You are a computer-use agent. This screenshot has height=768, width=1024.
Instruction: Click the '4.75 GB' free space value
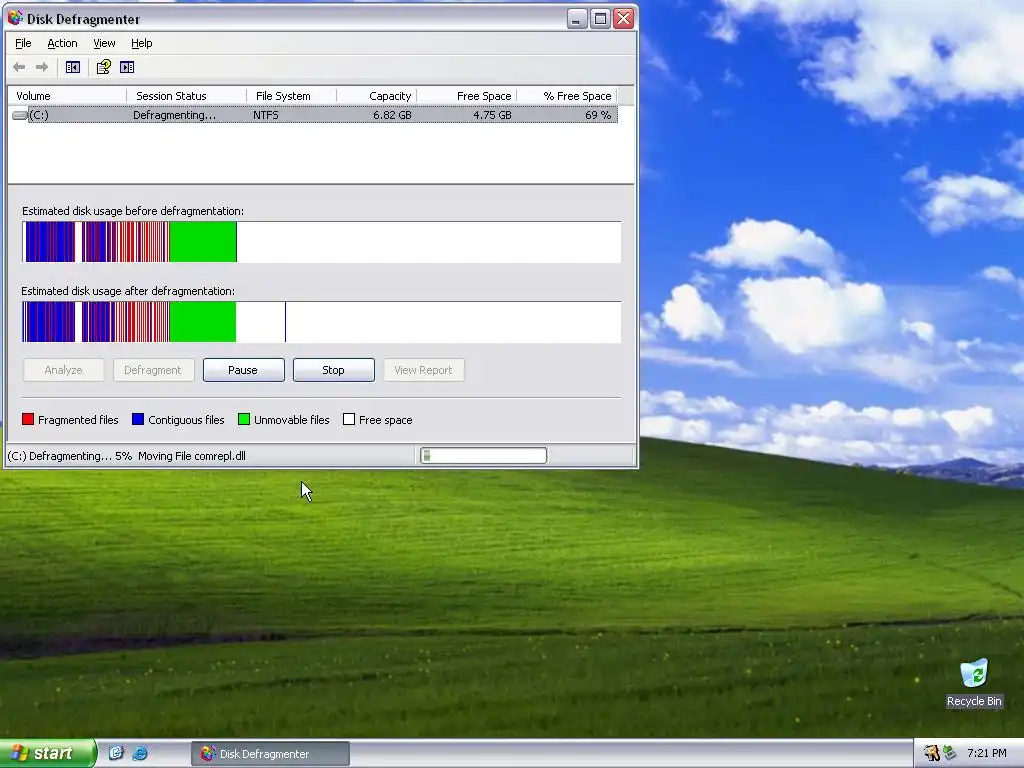pyautogui.click(x=492, y=115)
